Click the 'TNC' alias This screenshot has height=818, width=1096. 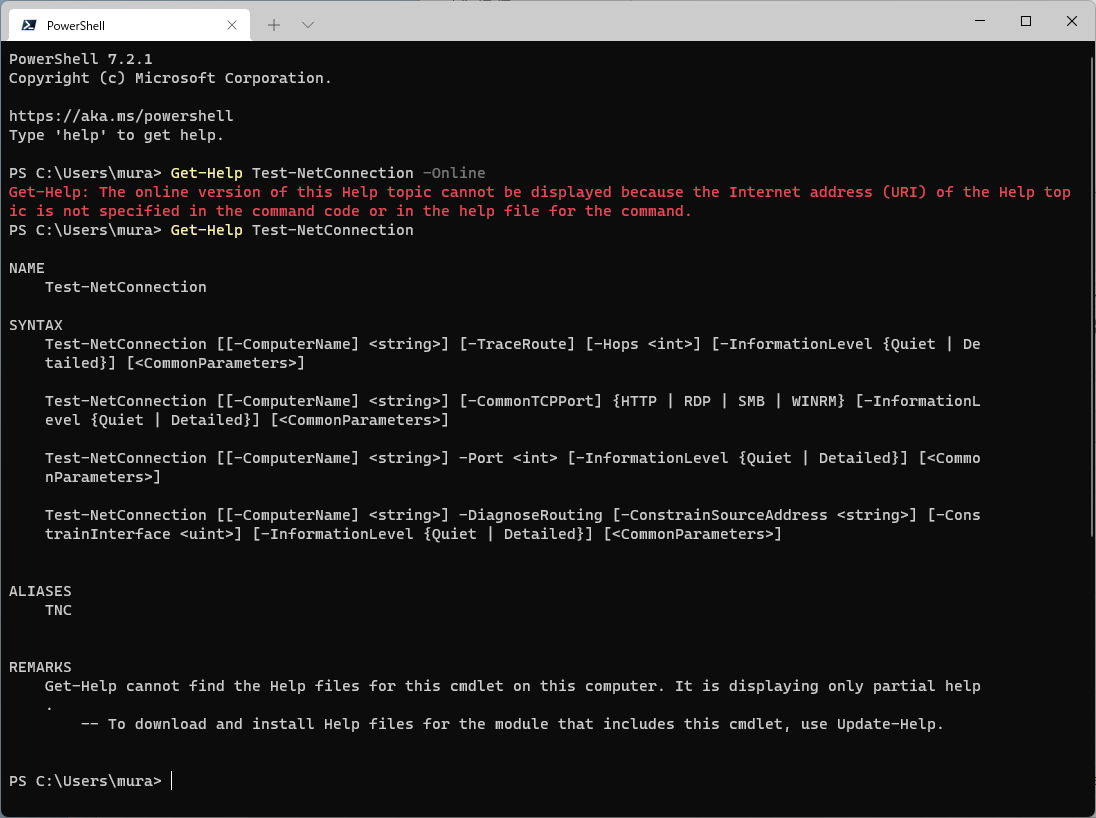[x=58, y=610]
